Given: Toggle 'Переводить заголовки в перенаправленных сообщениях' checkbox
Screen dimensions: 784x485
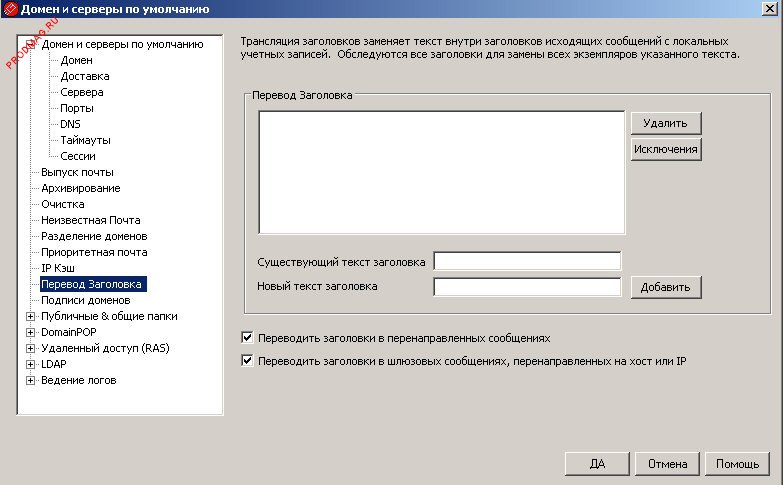Looking at the screenshot, I should pos(248,338).
